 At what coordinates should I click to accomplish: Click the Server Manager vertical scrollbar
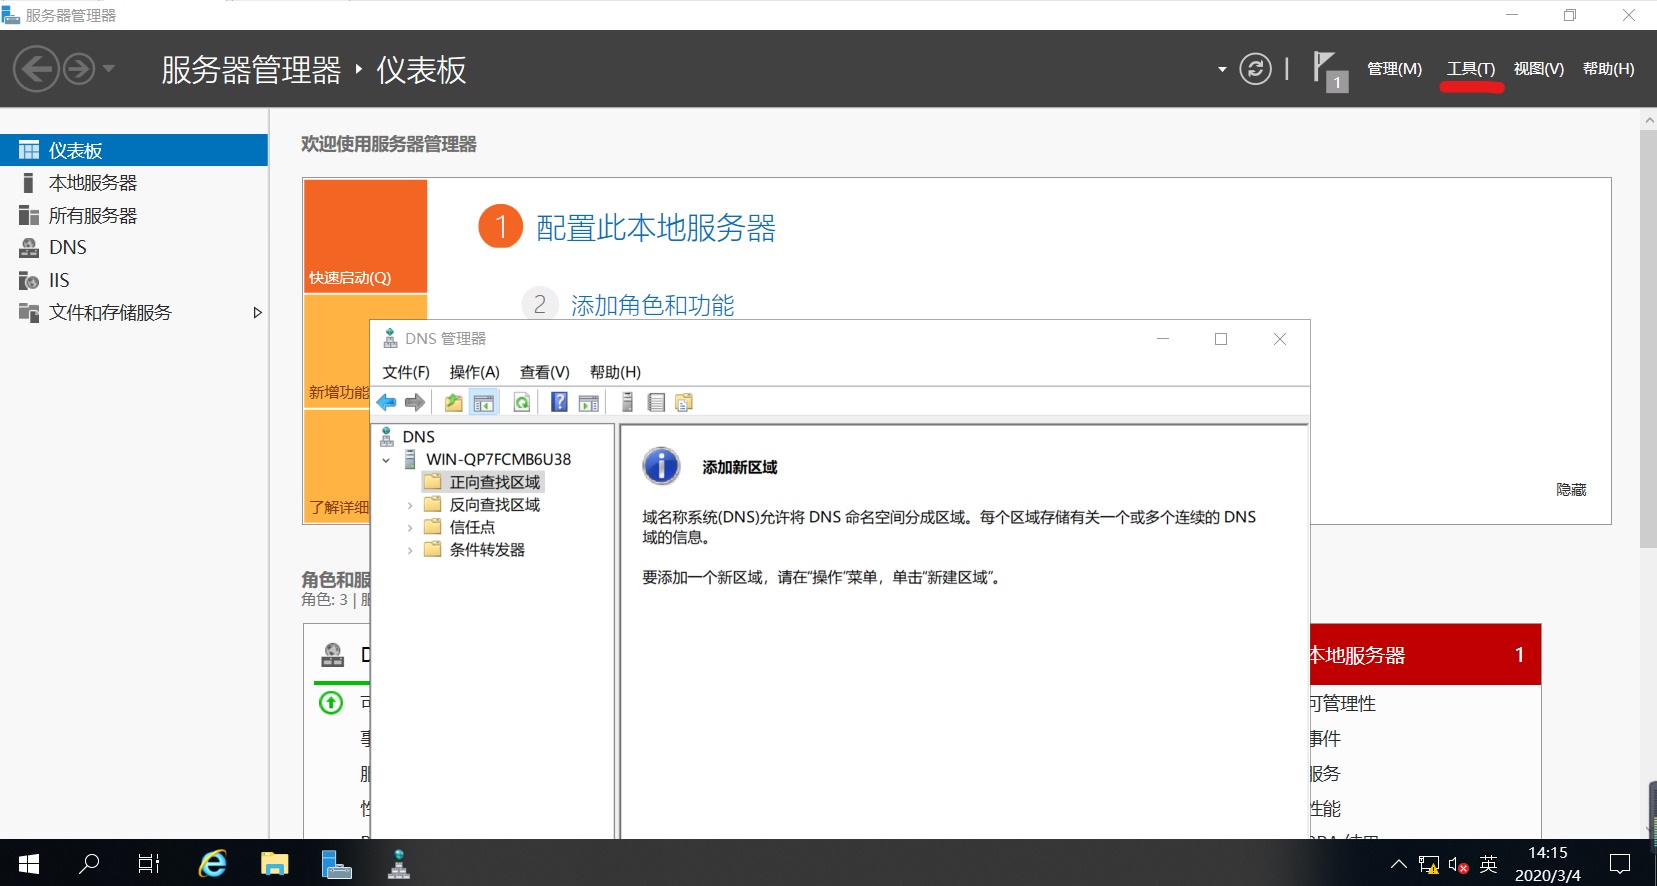(1647, 340)
